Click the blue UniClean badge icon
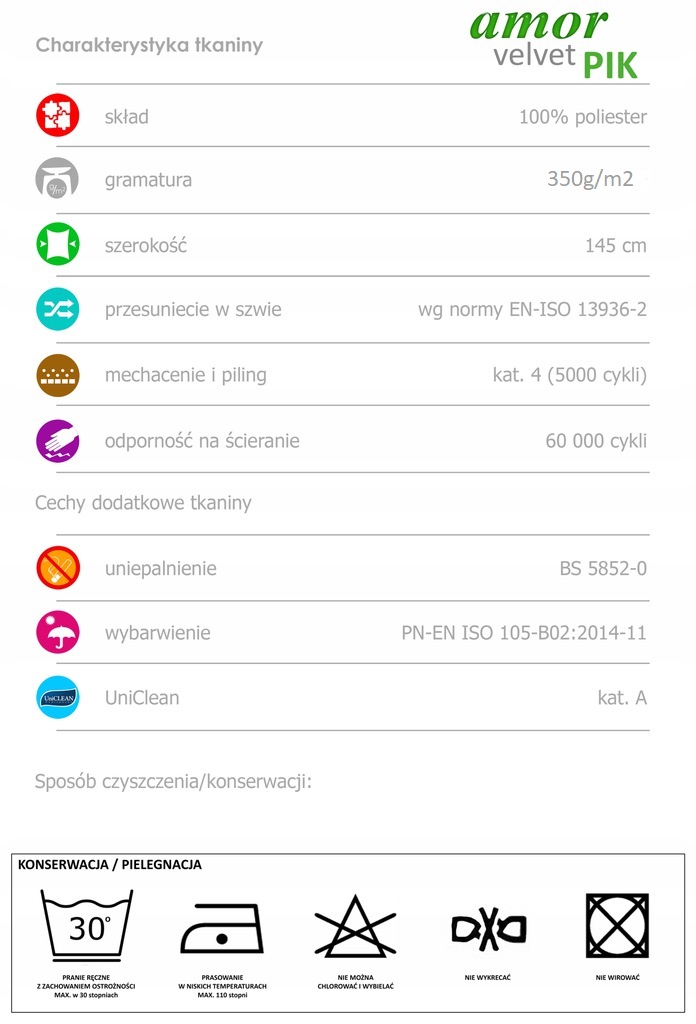This screenshot has width=696, height=1024. (x=57, y=697)
